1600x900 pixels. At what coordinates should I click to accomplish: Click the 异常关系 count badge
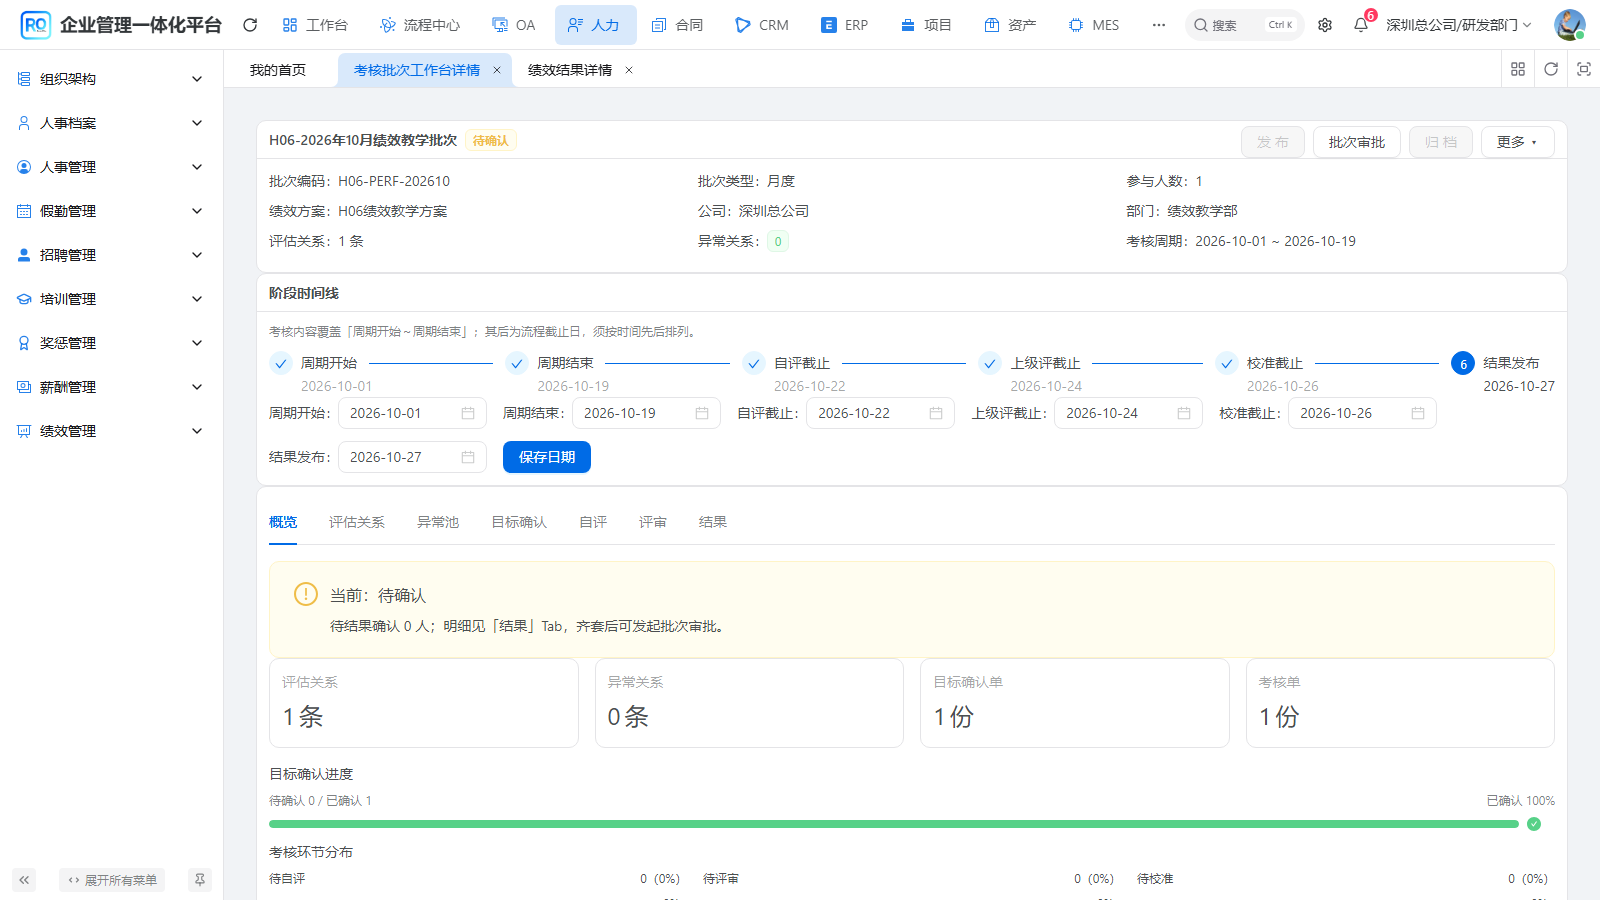(778, 241)
